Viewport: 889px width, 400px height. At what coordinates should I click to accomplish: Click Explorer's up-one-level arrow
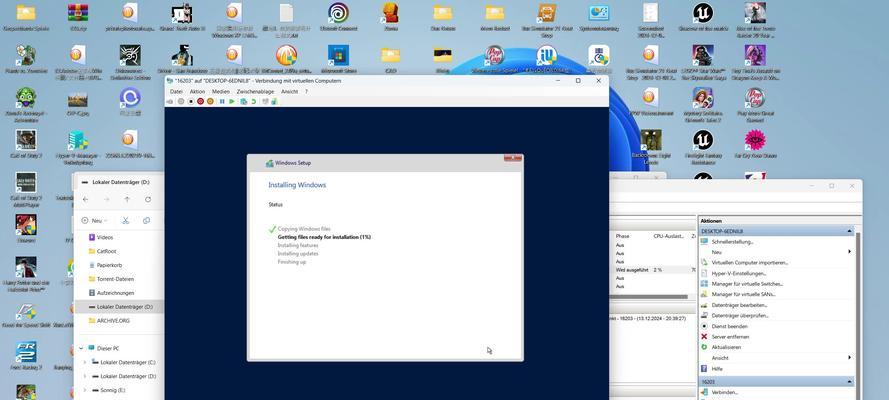tap(127, 199)
